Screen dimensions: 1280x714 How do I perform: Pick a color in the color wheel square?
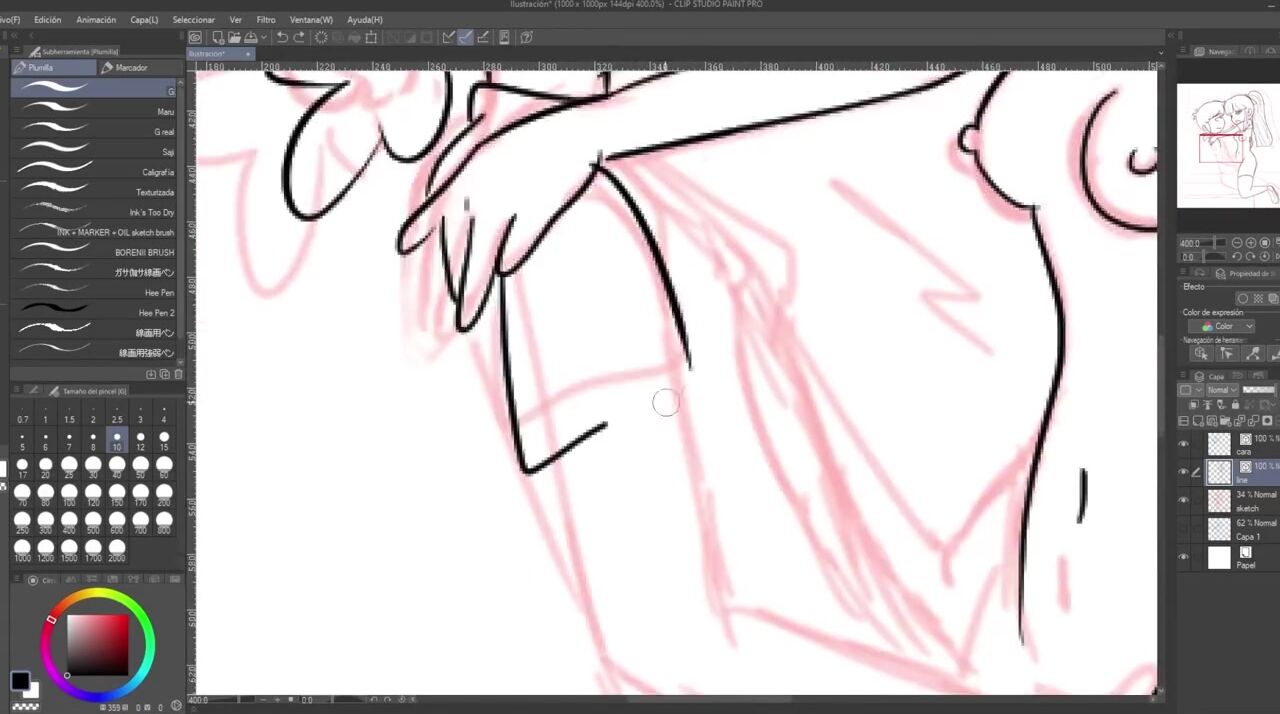point(97,645)
